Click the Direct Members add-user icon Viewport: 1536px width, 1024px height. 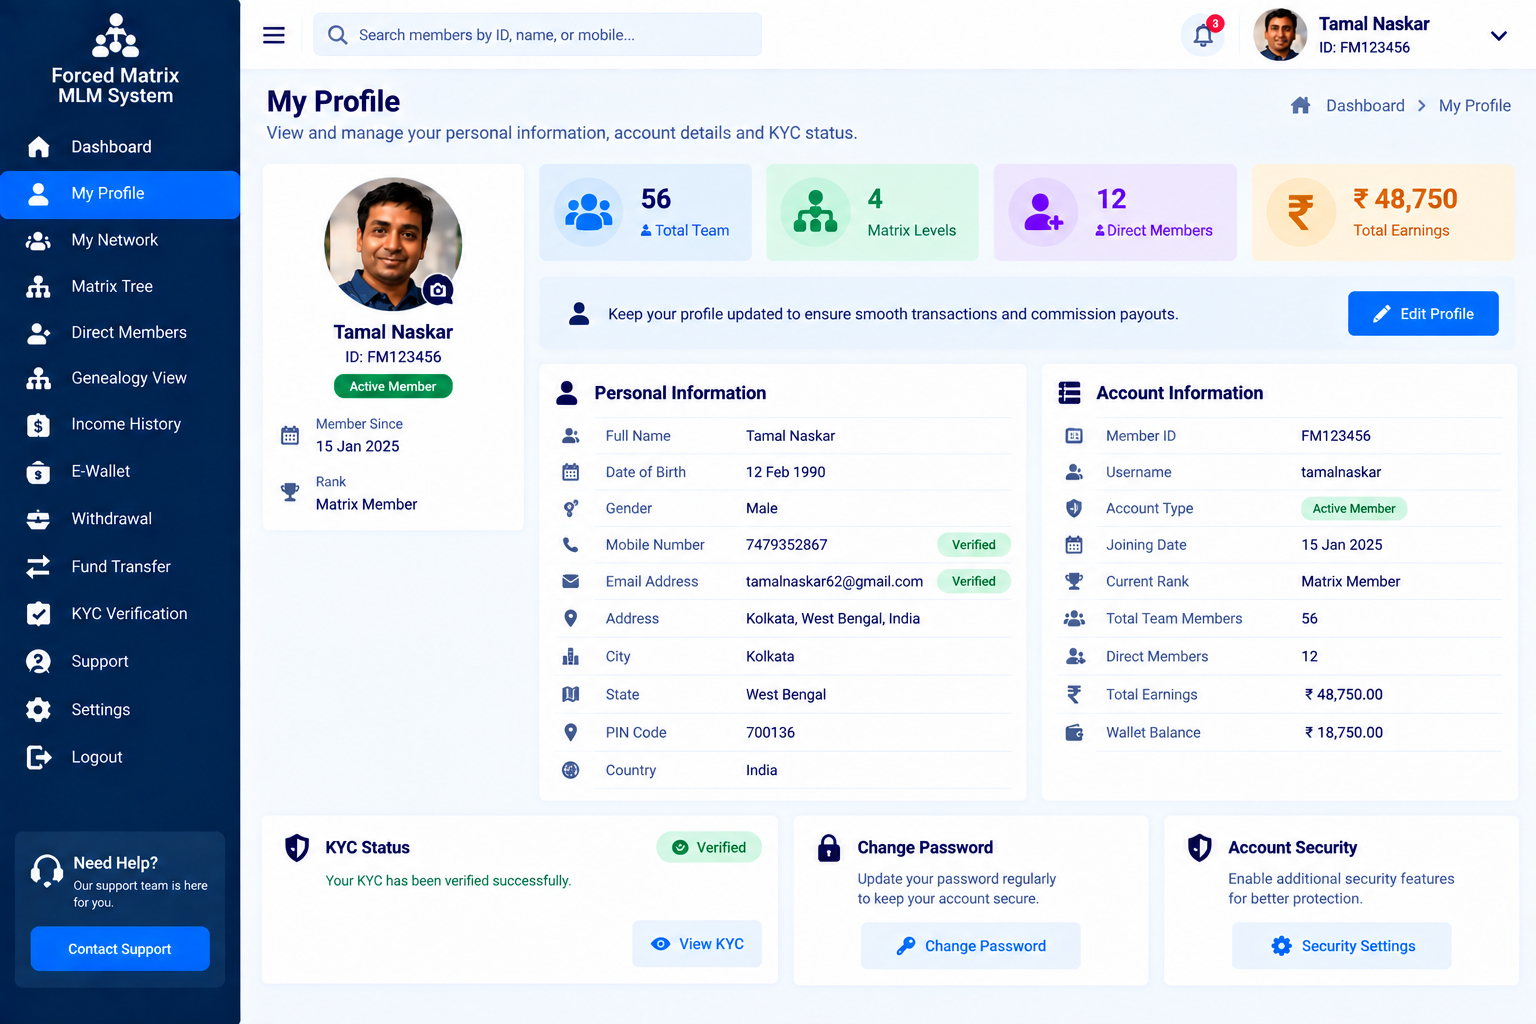click(x=1042, y=212)
